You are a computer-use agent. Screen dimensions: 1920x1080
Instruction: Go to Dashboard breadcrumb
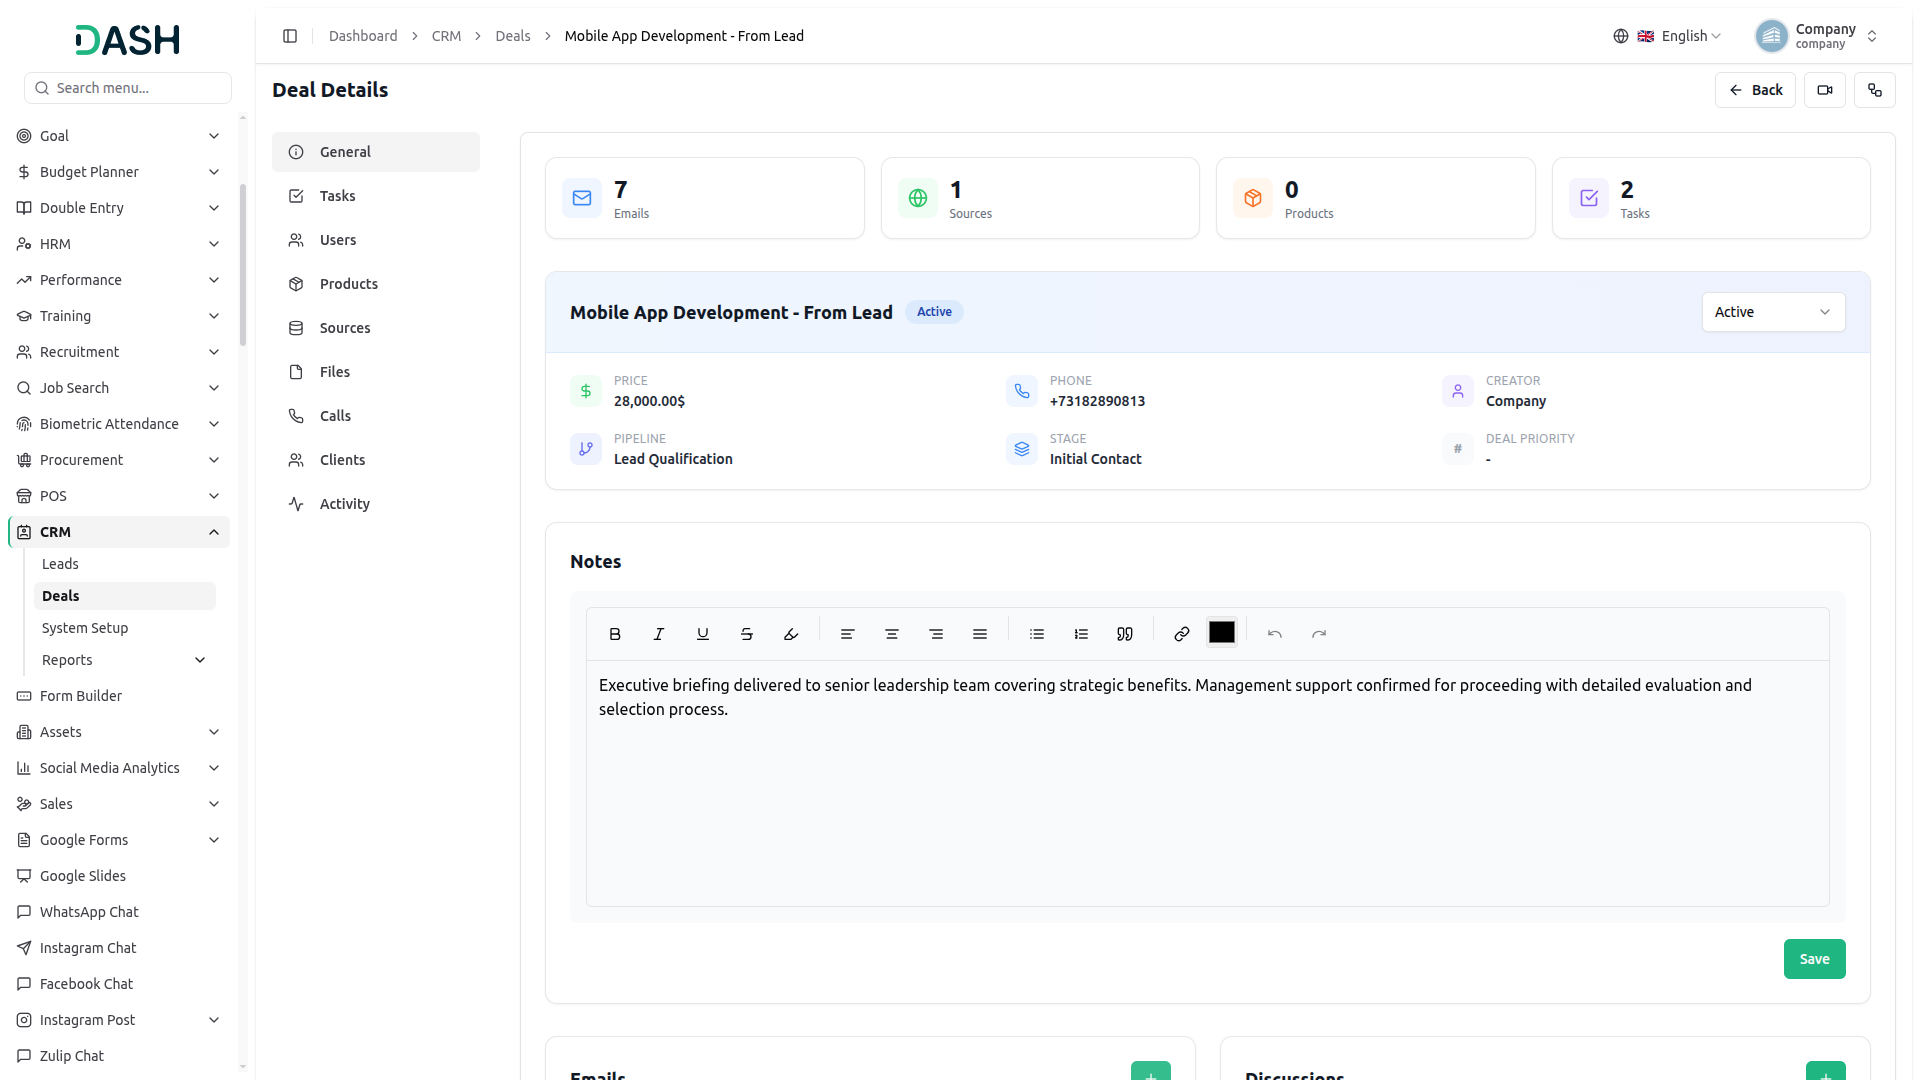[363, 36]
